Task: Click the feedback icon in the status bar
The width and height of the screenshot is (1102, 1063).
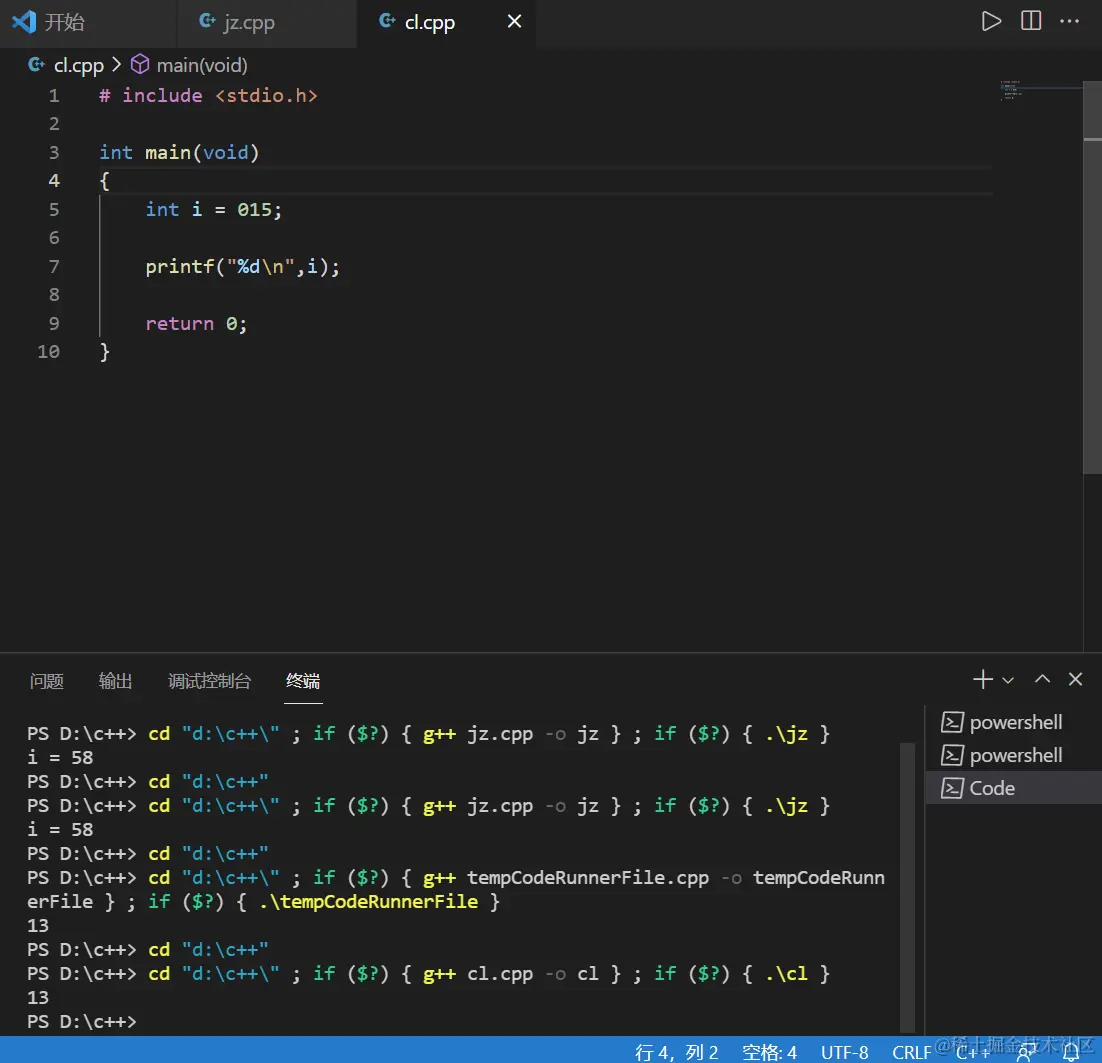Action: coord(1025,1052)
